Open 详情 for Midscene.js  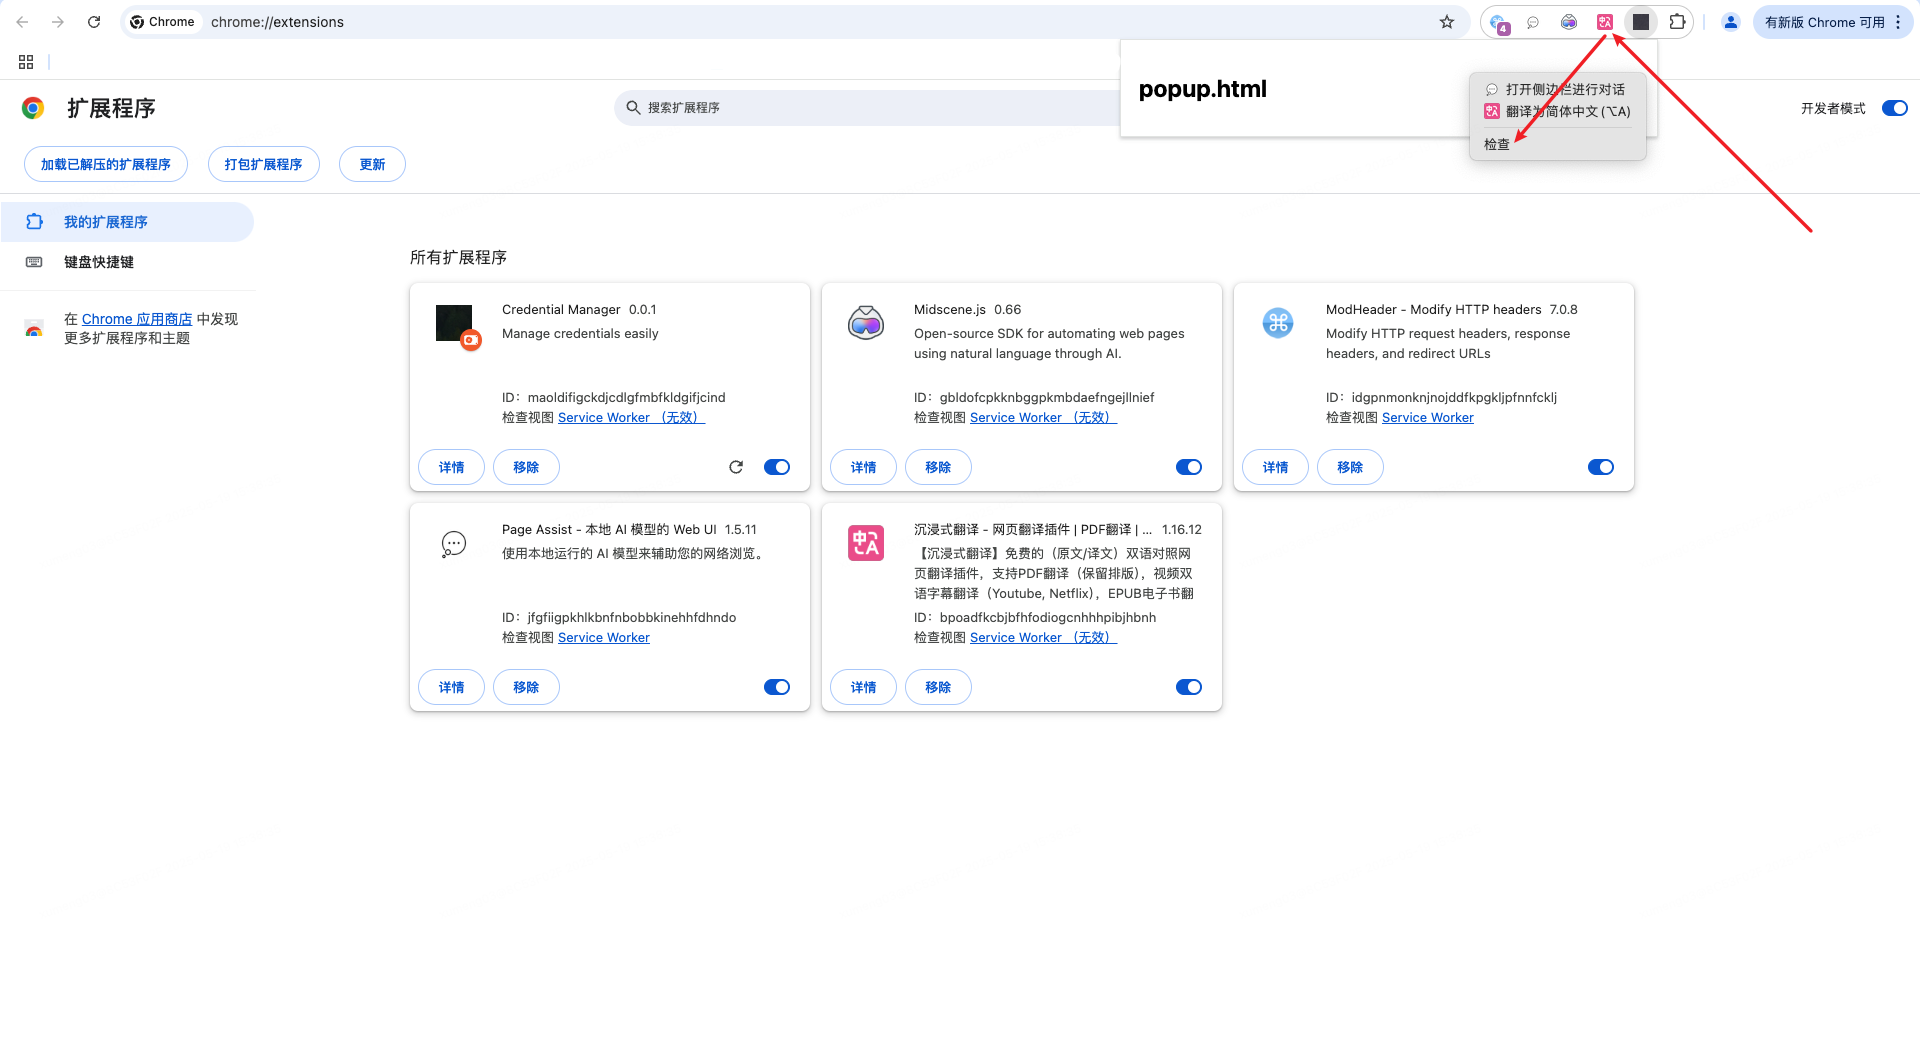click(863, 467)
